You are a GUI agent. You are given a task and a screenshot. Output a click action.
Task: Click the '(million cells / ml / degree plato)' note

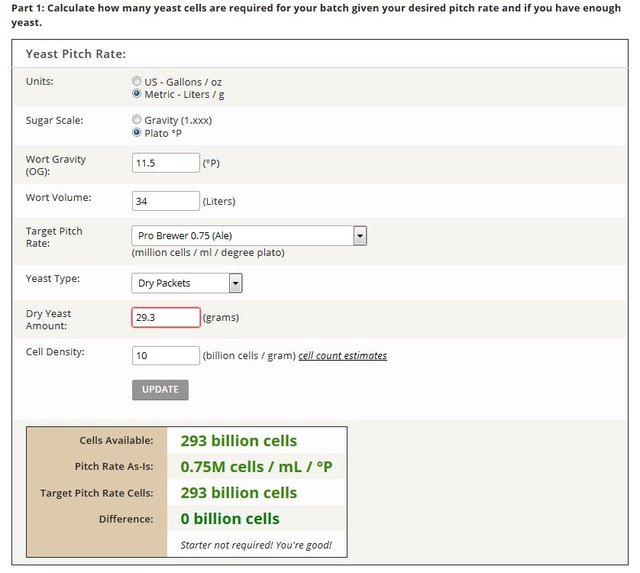208,253
